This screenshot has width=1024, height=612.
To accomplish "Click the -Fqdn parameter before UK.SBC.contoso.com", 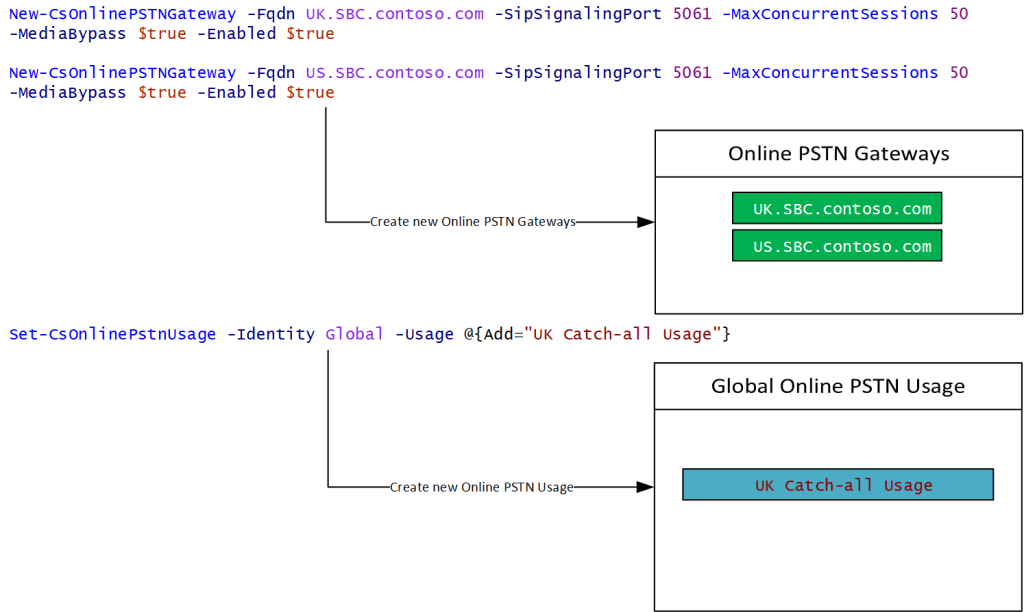I will (x=270, y=16).
